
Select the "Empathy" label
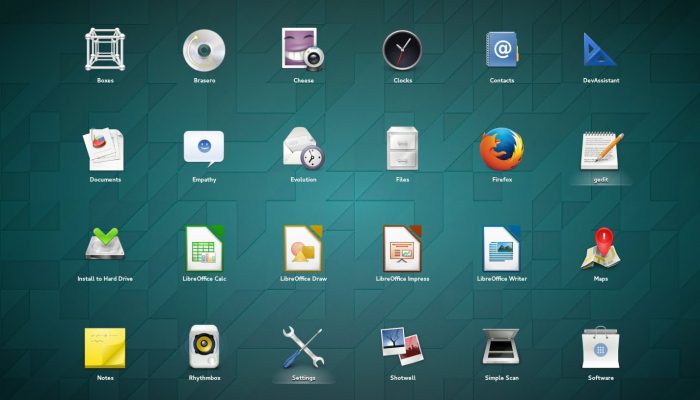(204, 179)
